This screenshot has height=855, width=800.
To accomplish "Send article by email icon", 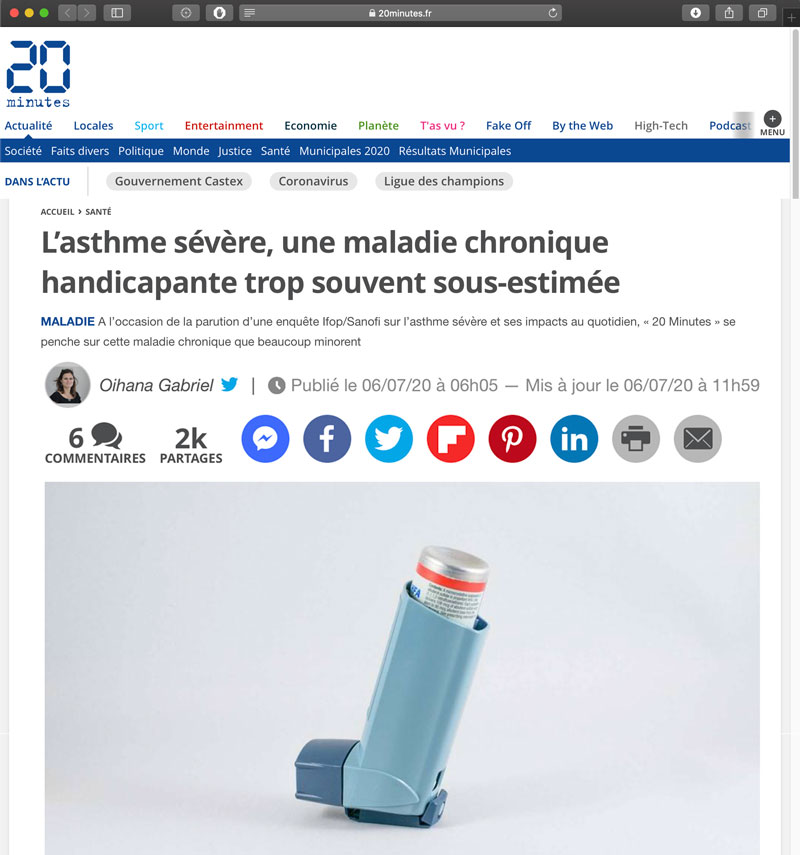I will 698,439.
